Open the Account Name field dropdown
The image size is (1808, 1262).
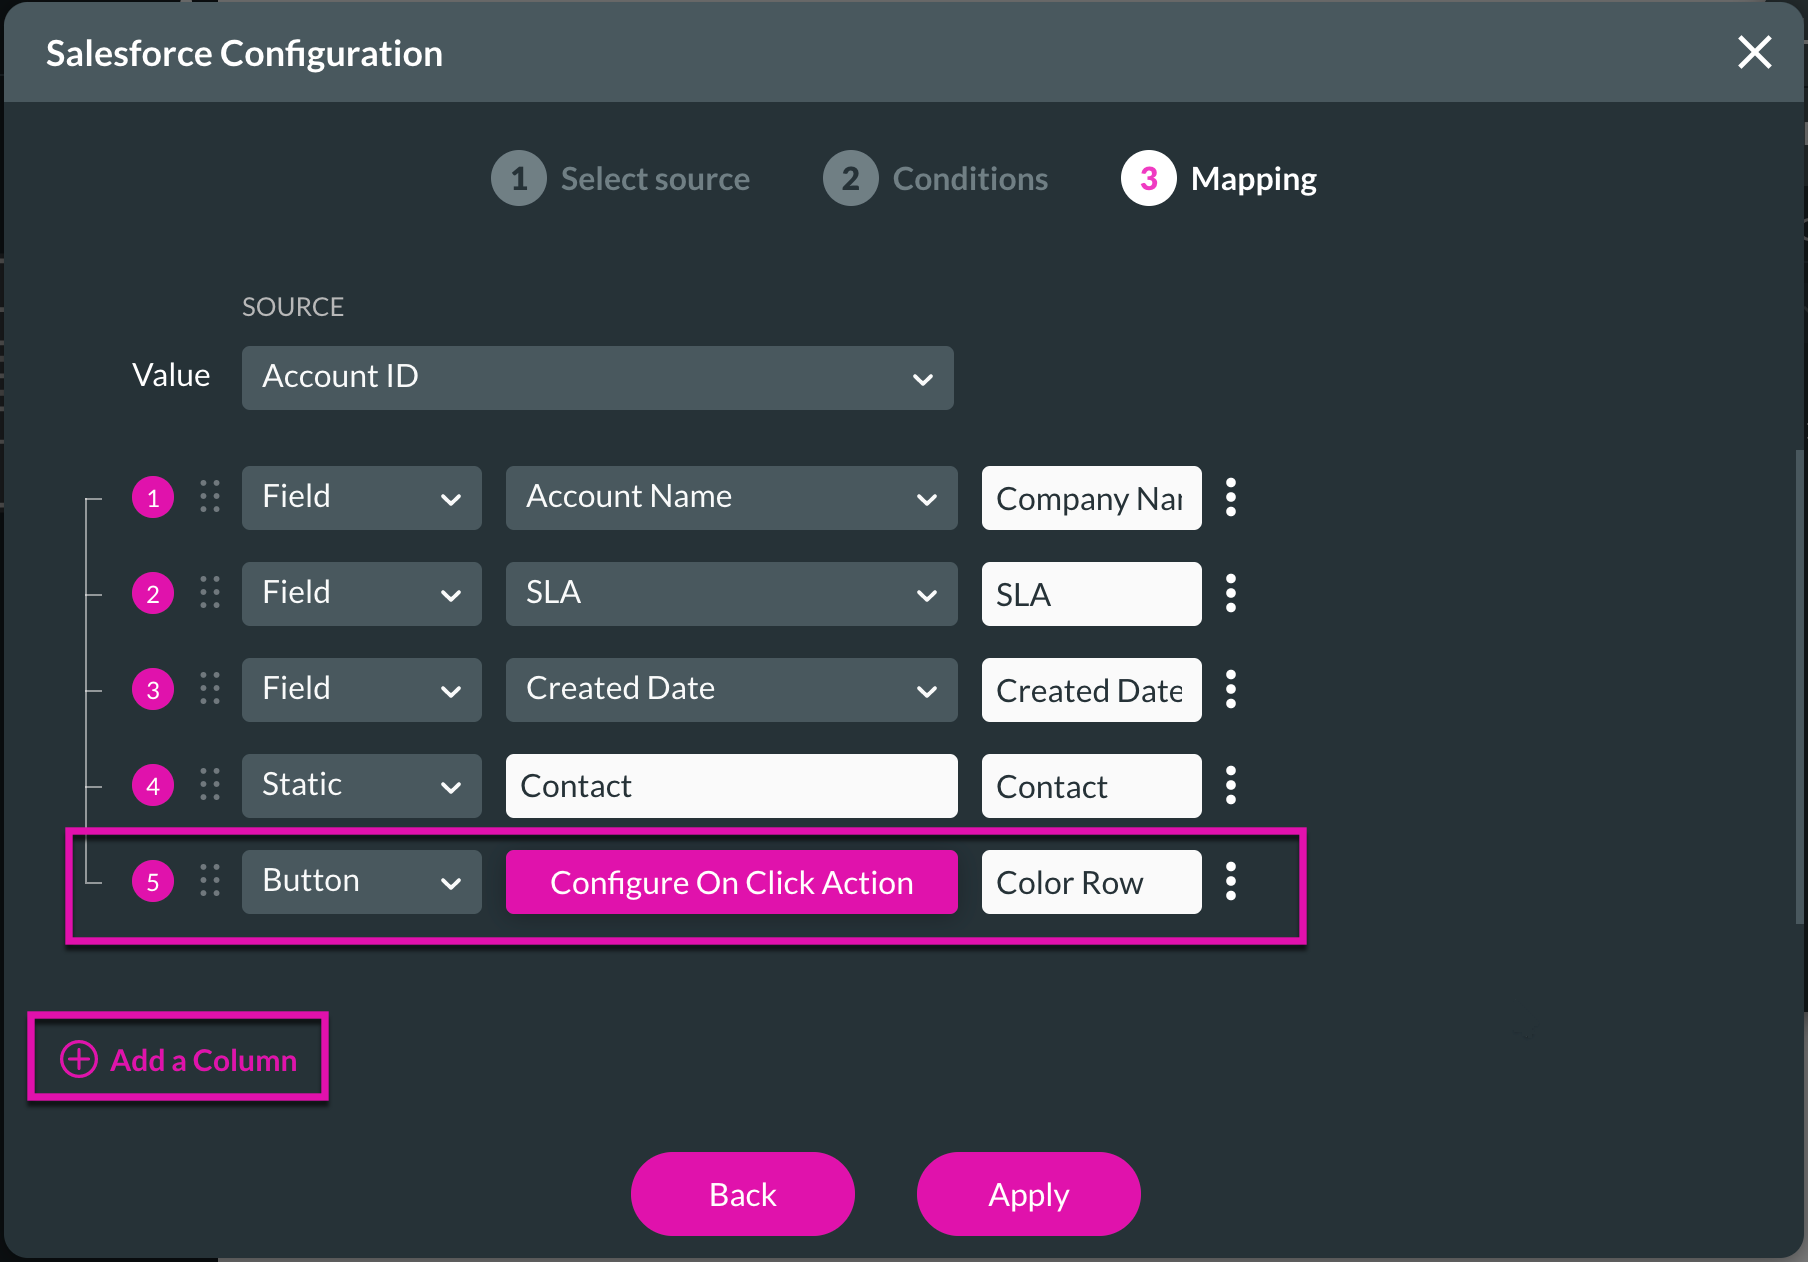pos(731,498)
